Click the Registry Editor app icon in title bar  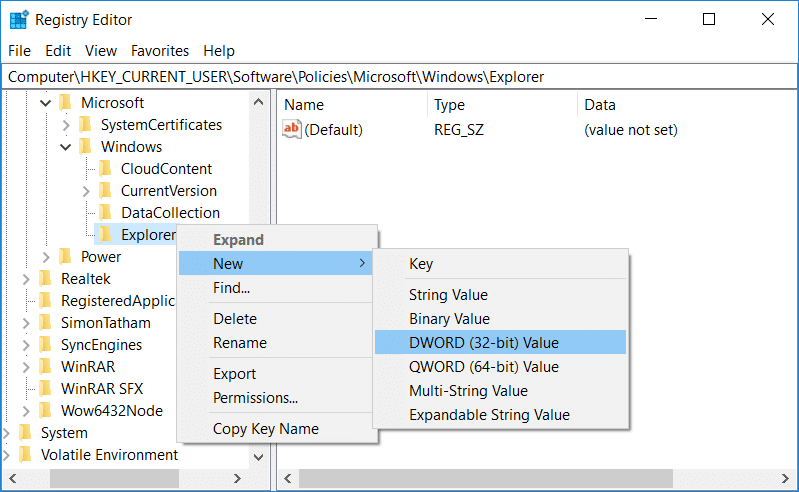click(x=20, y=20)
